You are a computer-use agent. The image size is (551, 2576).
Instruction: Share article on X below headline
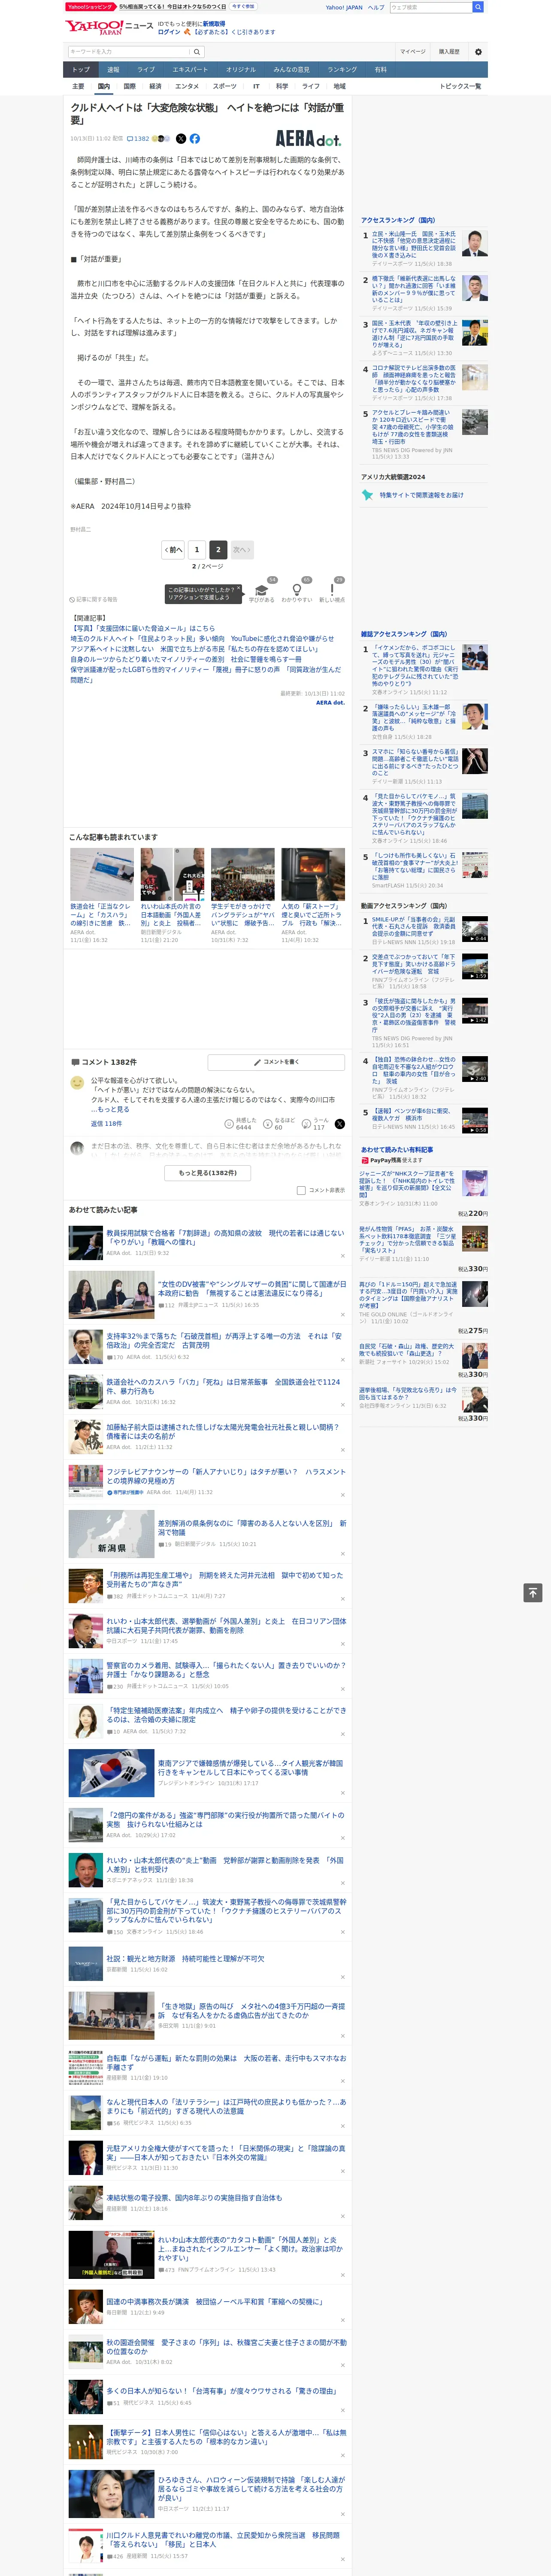click(x=181, y=139)
